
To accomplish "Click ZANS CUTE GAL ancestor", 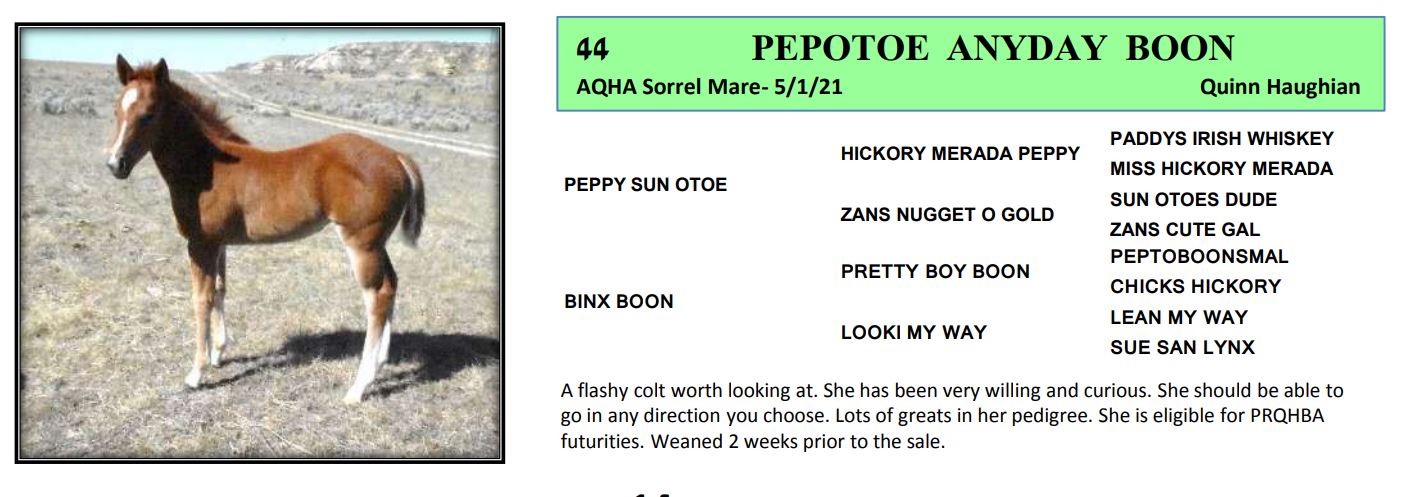I will coord(1185,230).
